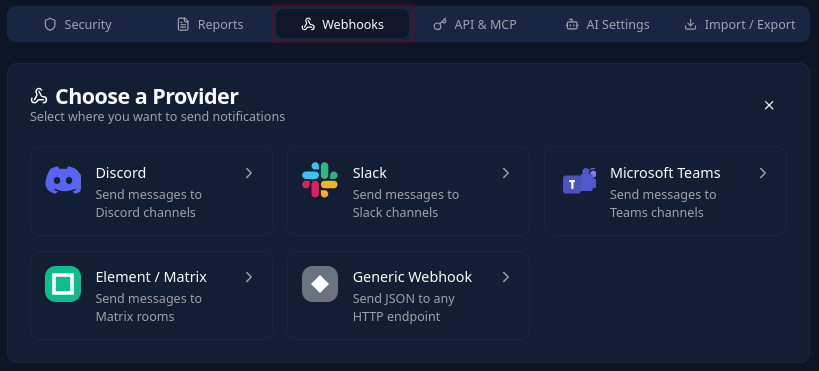819x371 pixels.
Task: Click the Element / Matrix logo icon
Action: point(63,284)
